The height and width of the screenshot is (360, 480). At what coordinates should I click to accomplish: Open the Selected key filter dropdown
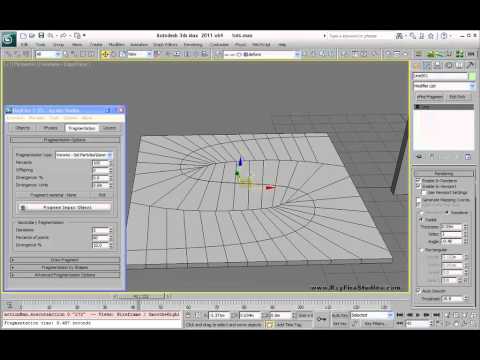click(x=372, y=315)
